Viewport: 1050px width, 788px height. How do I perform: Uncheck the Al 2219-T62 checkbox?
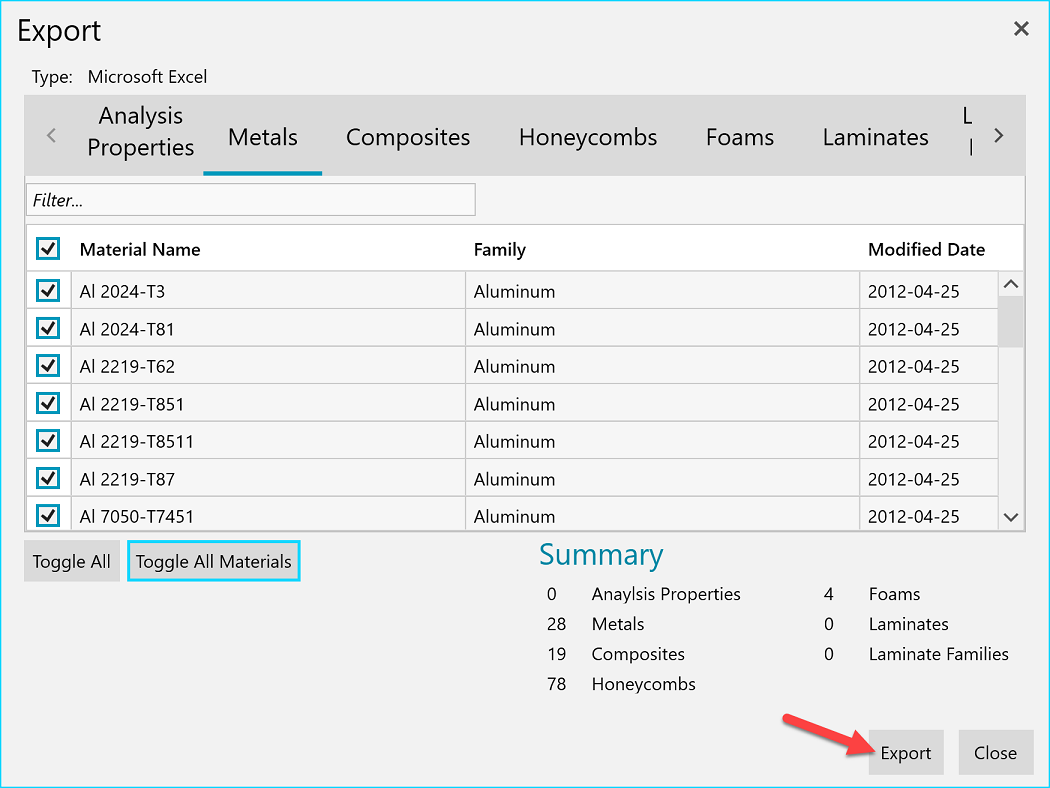pos(48,366)
